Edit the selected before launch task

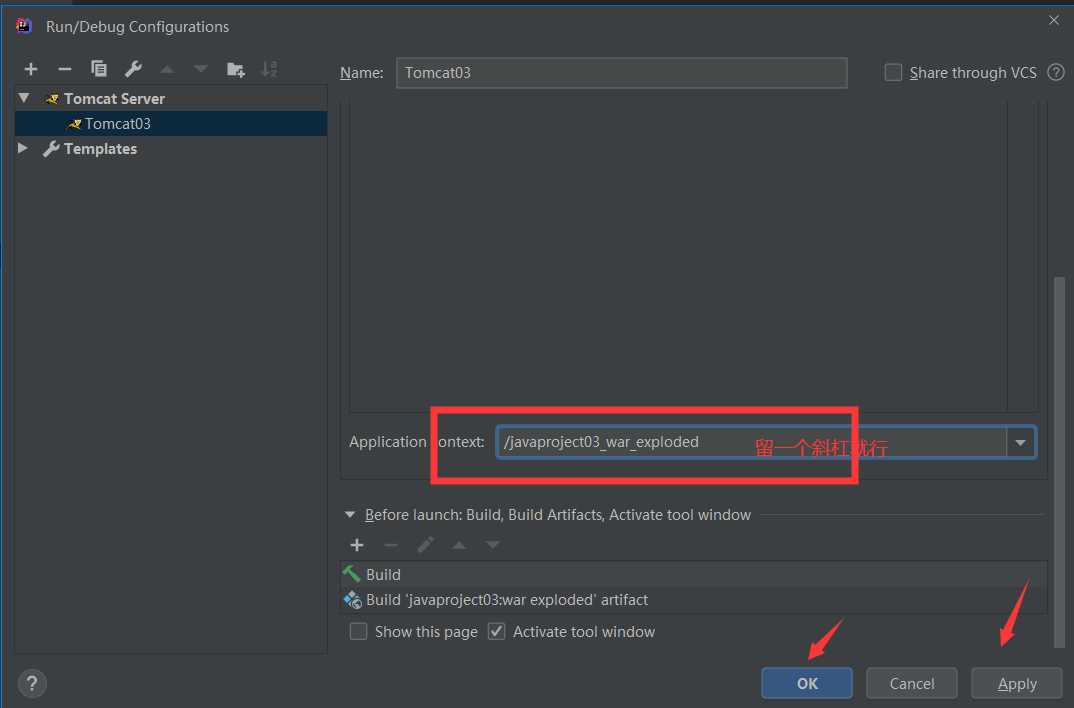point(425,545)
